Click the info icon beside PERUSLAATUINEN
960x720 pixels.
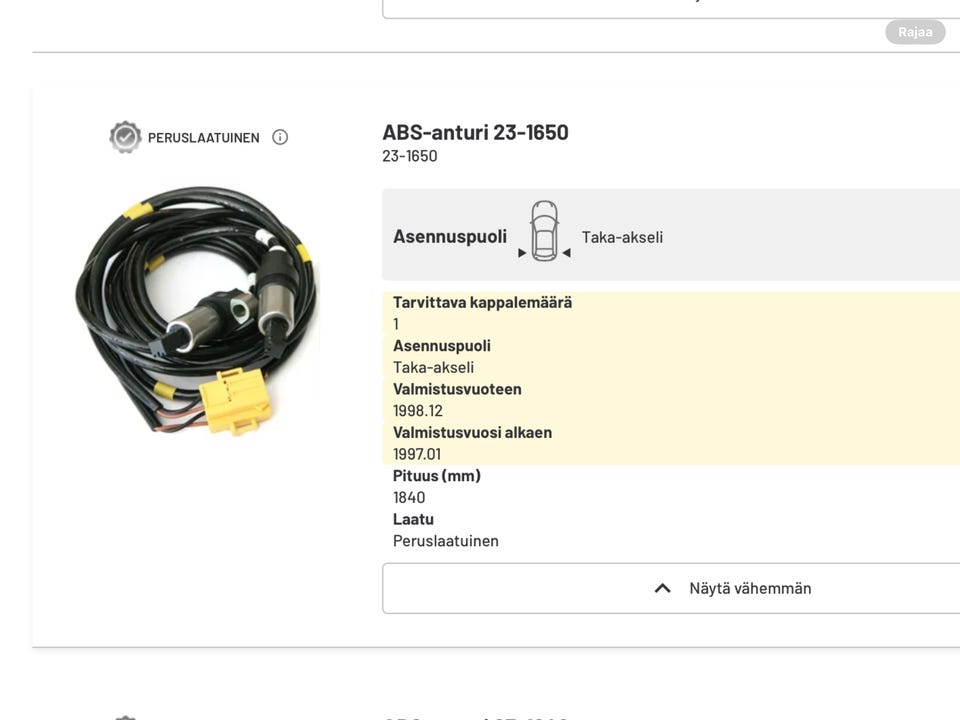(x=280, y=137)
